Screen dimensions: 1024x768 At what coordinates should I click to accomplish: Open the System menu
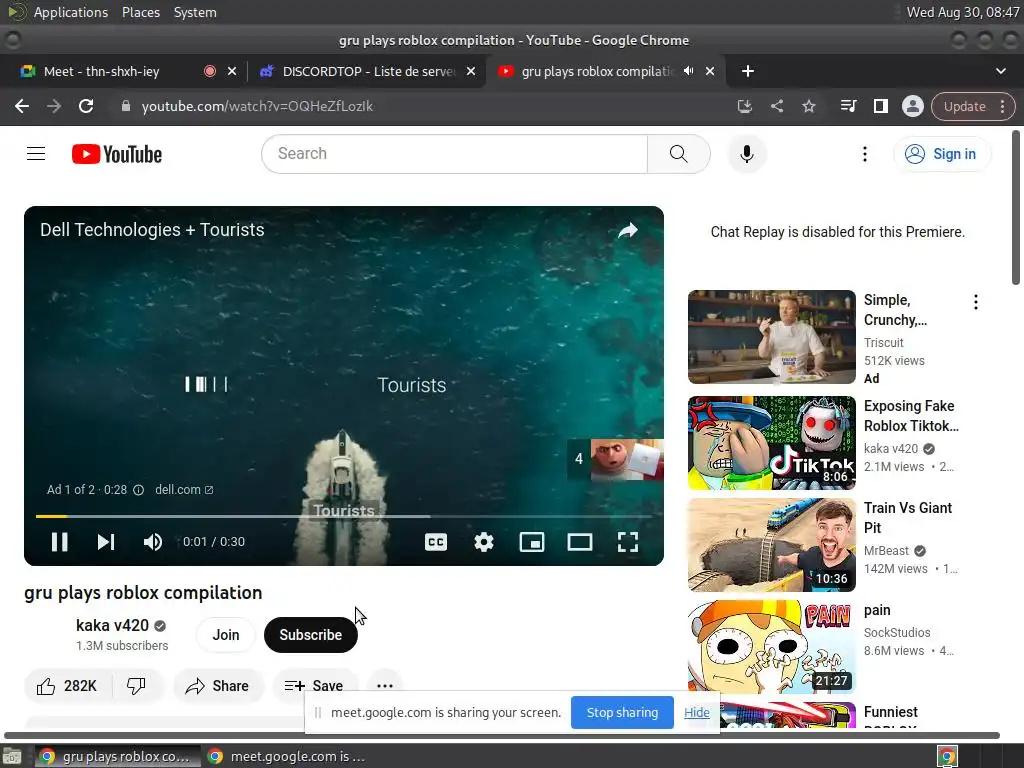pos(195,12)
